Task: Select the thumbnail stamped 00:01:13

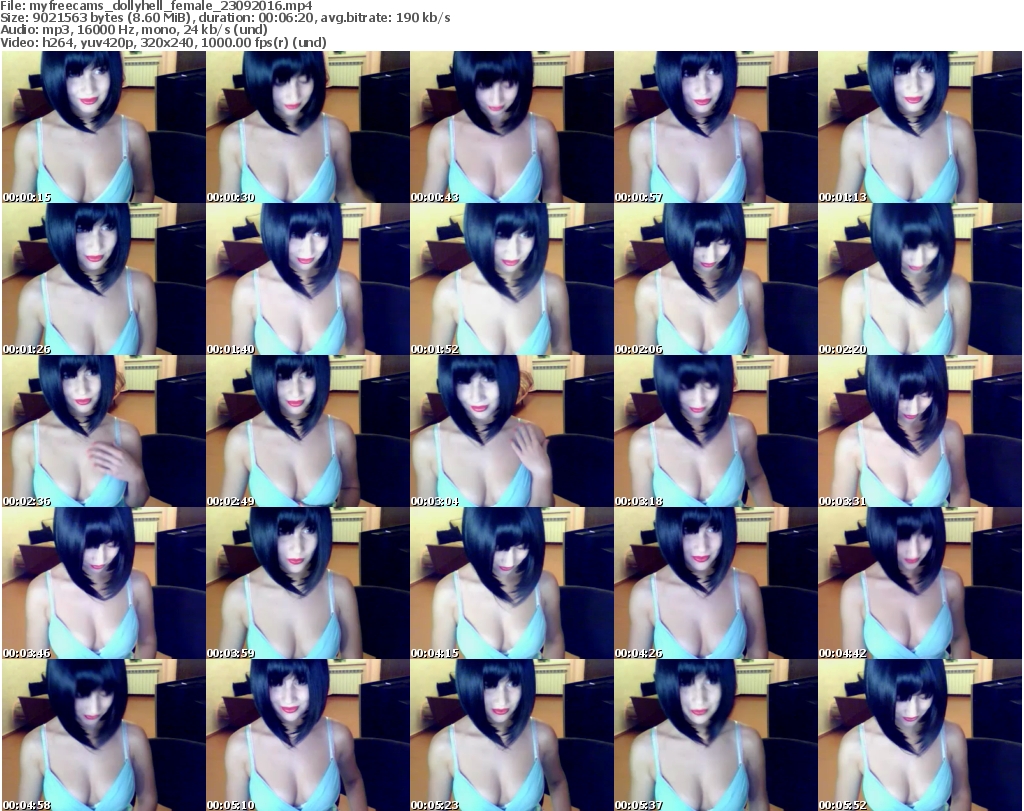Action: tap(920, 127)
